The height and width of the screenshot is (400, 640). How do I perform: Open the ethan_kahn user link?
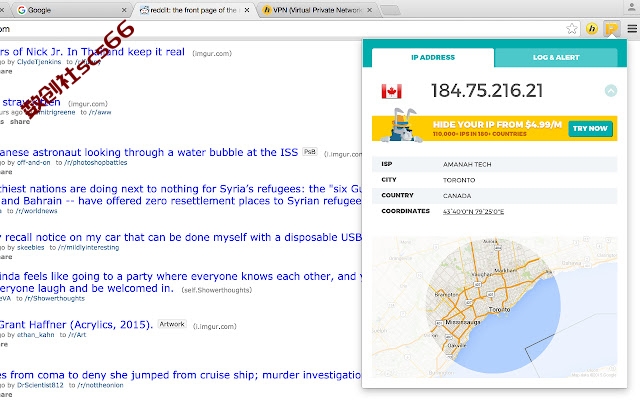(36, 335)
